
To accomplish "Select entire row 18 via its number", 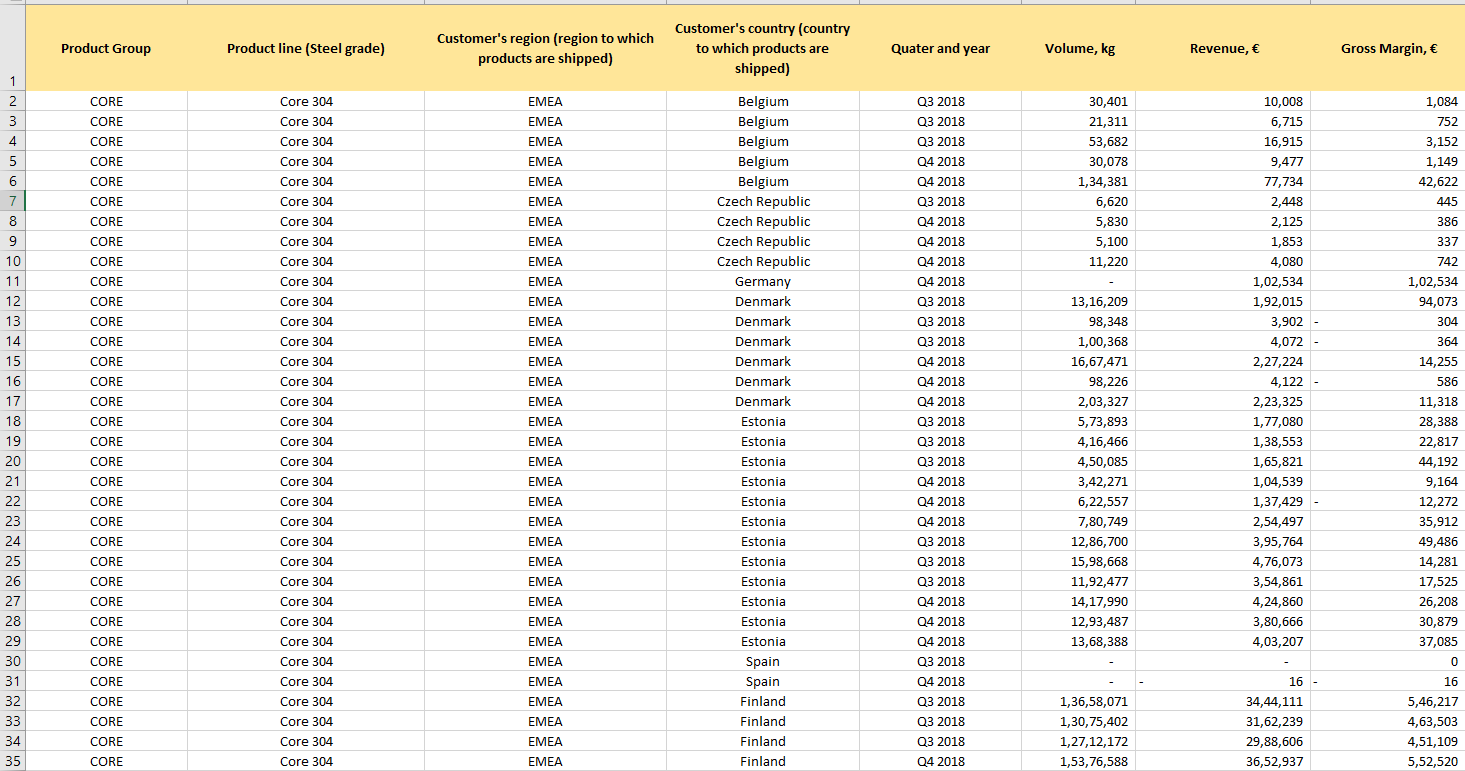I will click(x=12, y=421).
